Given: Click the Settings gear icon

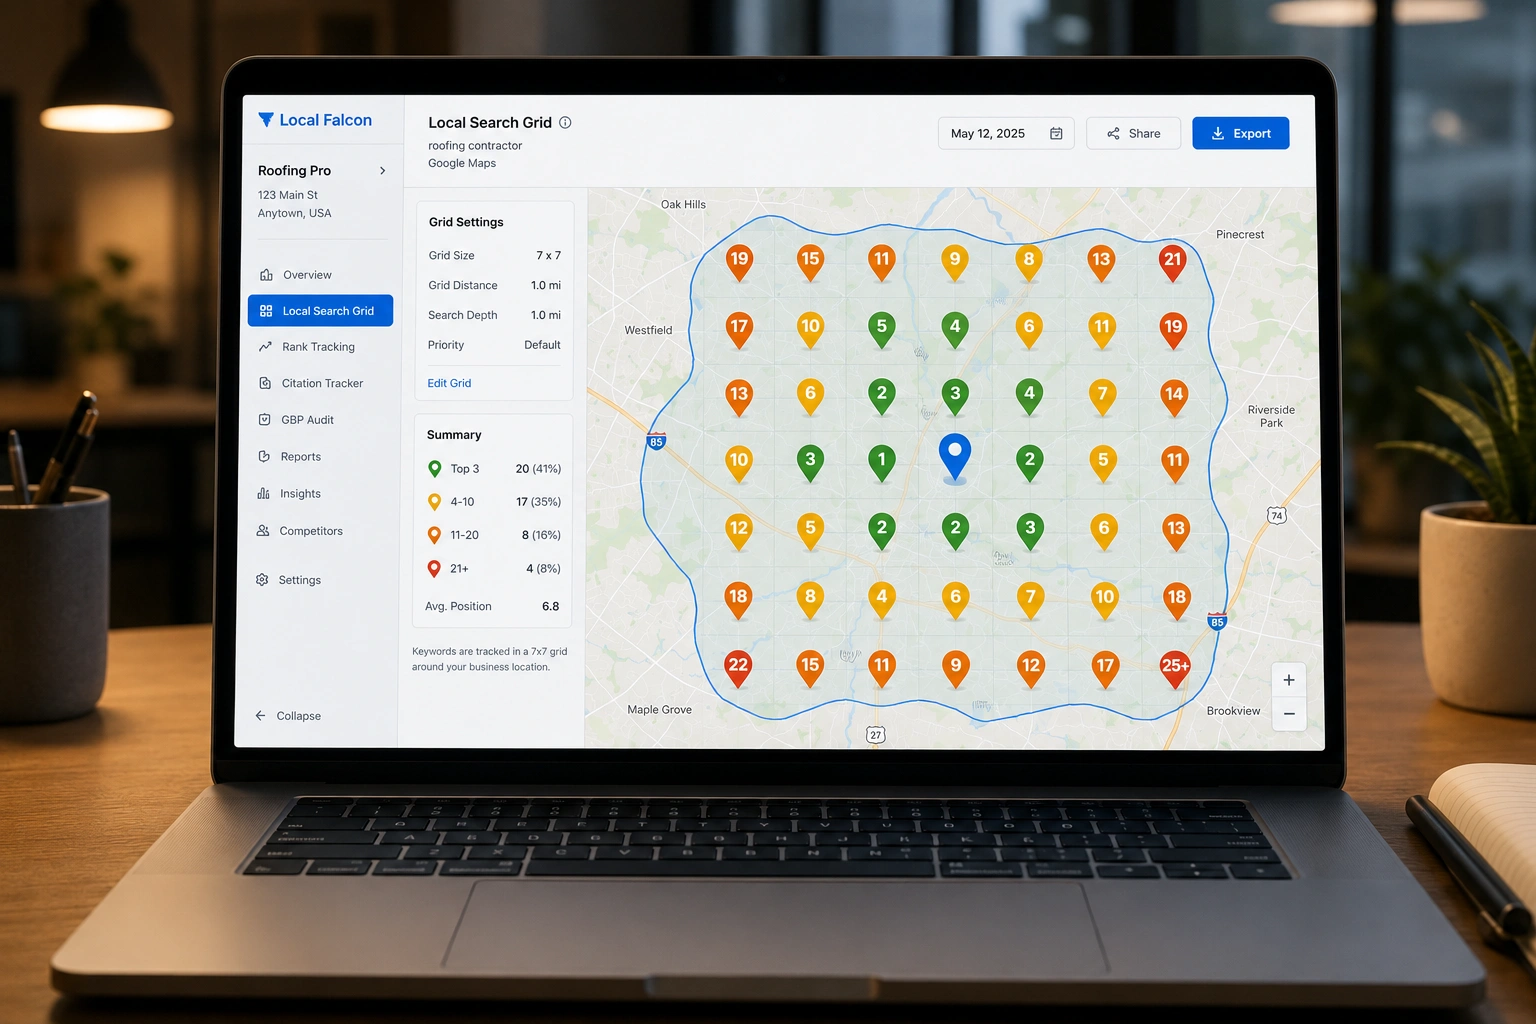Looking at the screenshot, I should [x=262, y=580].
